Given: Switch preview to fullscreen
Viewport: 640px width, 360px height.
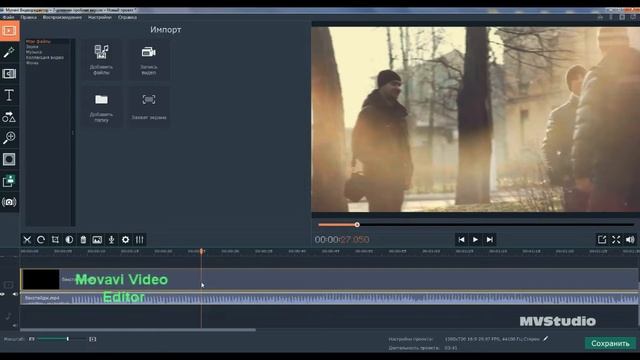Looking at the screenshot, I should pos(616,240).
